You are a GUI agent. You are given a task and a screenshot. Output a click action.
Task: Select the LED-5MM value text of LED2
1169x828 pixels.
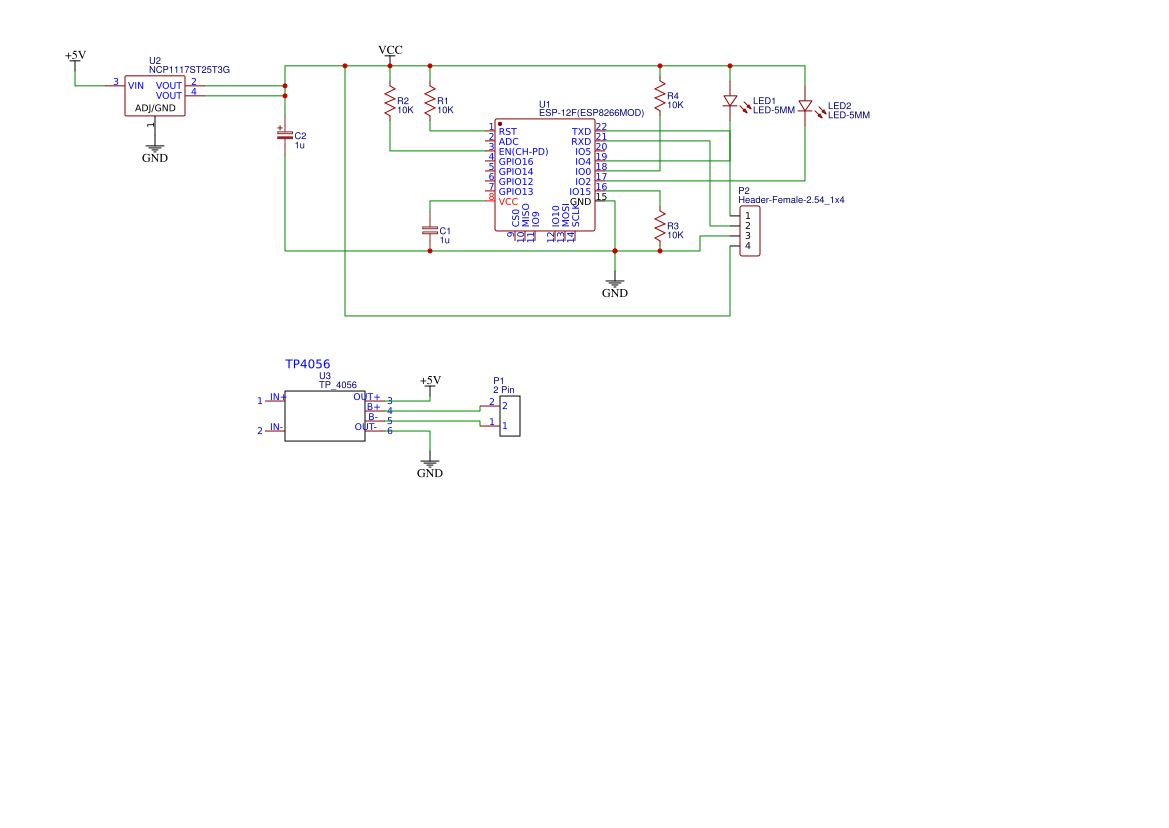(849, 116)
